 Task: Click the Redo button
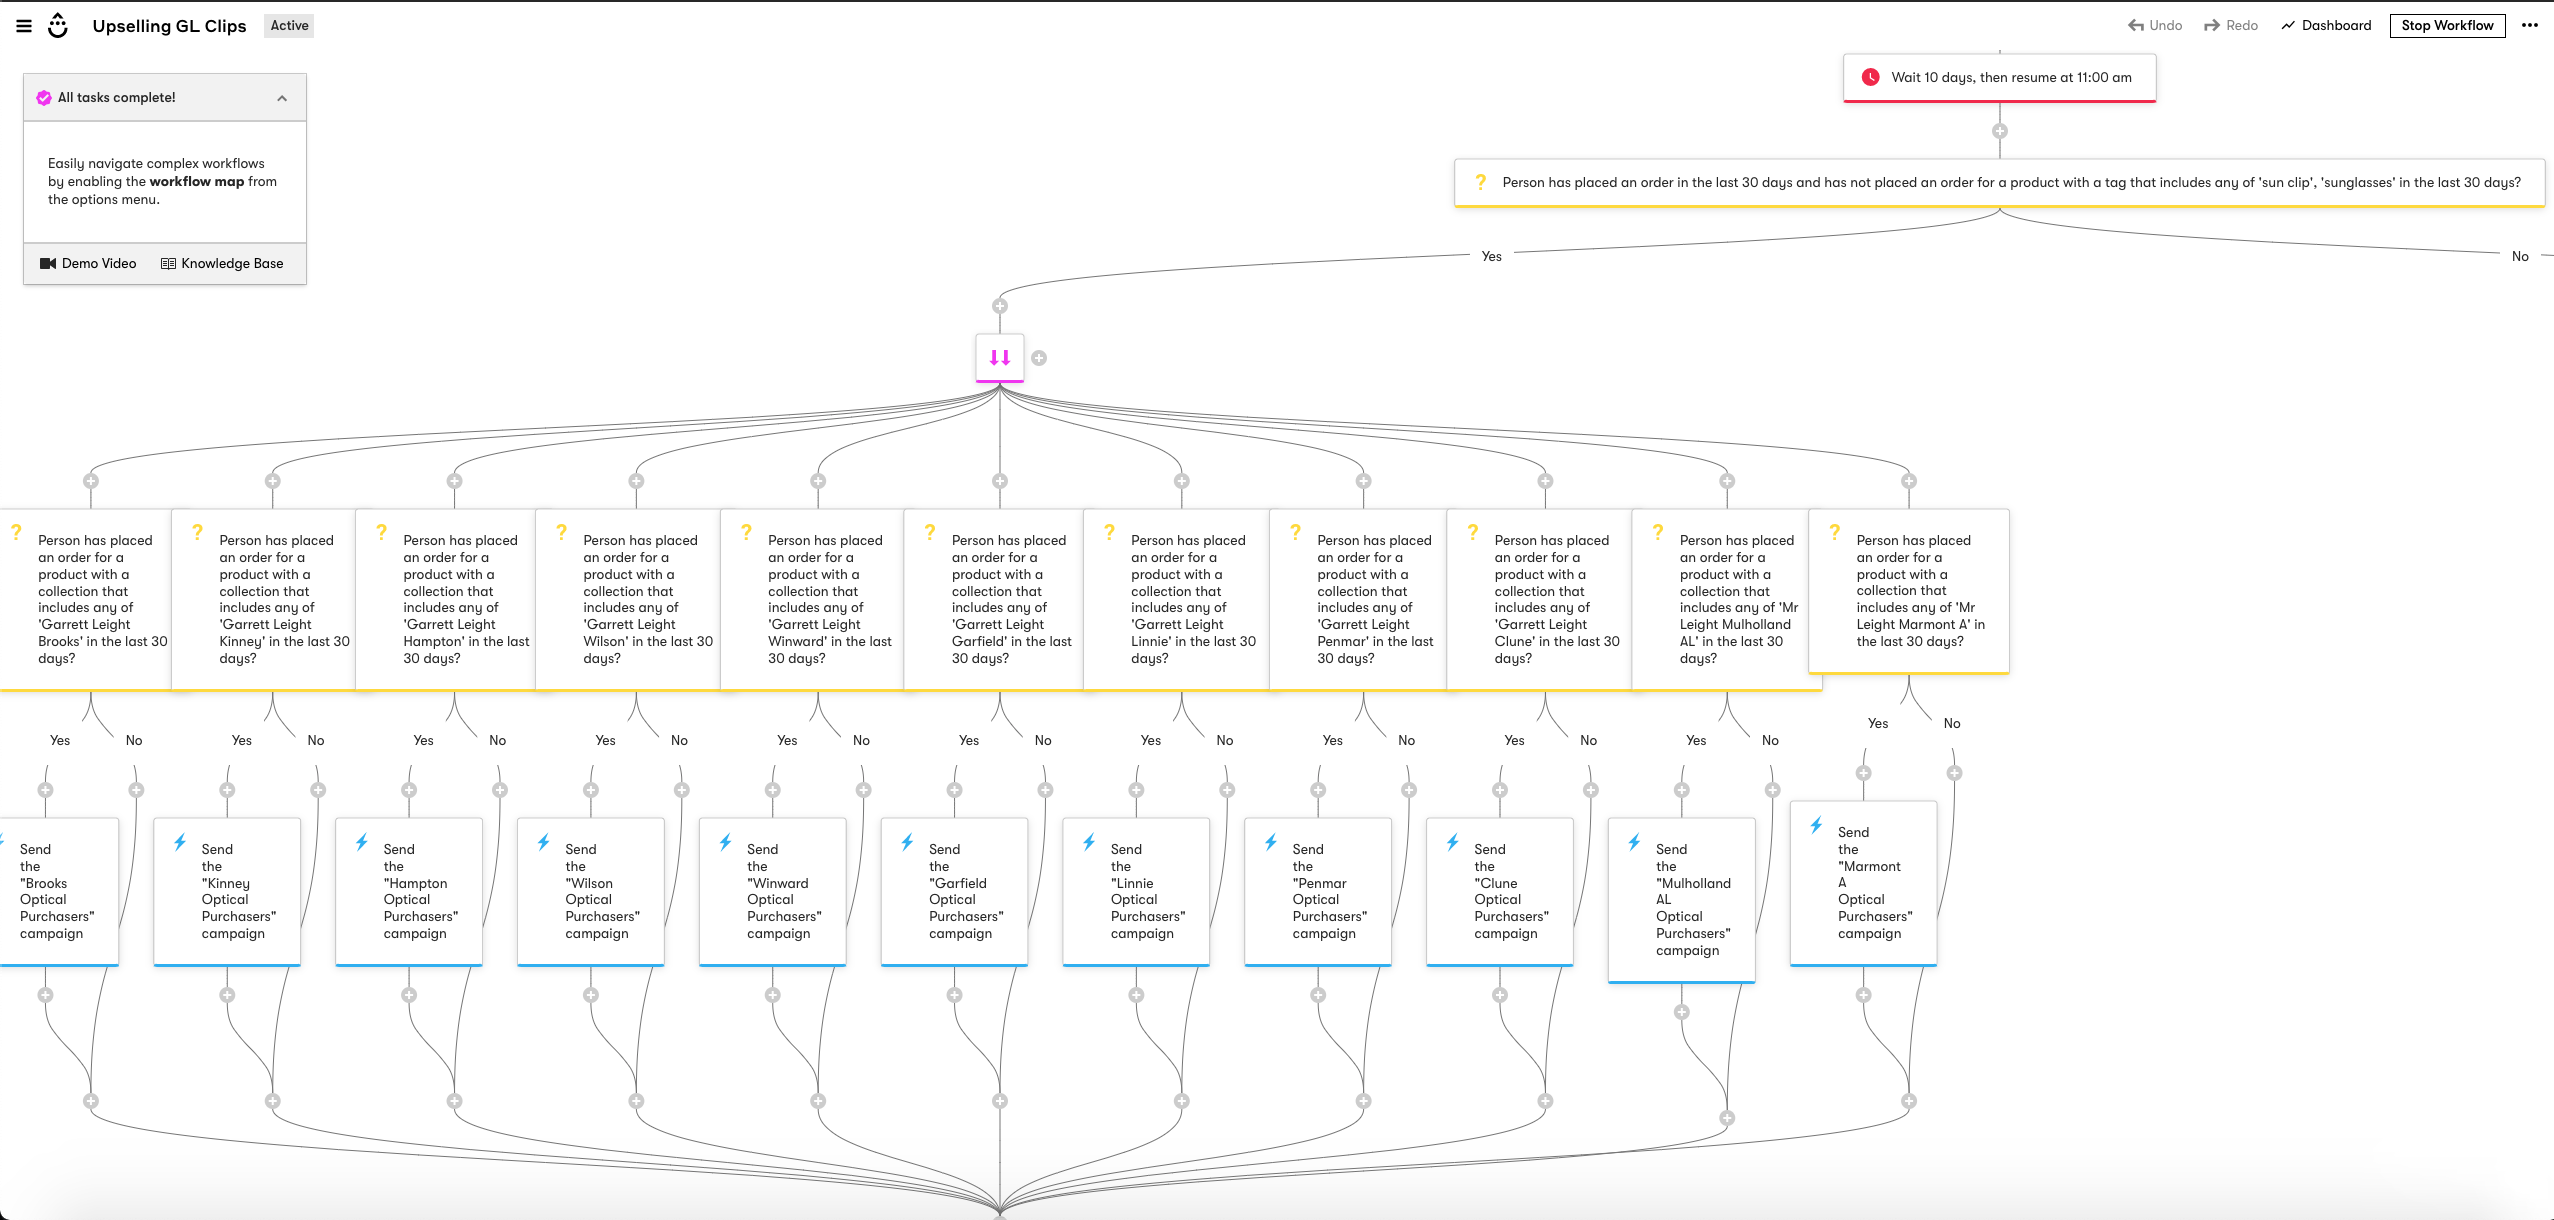tap(2231, 26)
